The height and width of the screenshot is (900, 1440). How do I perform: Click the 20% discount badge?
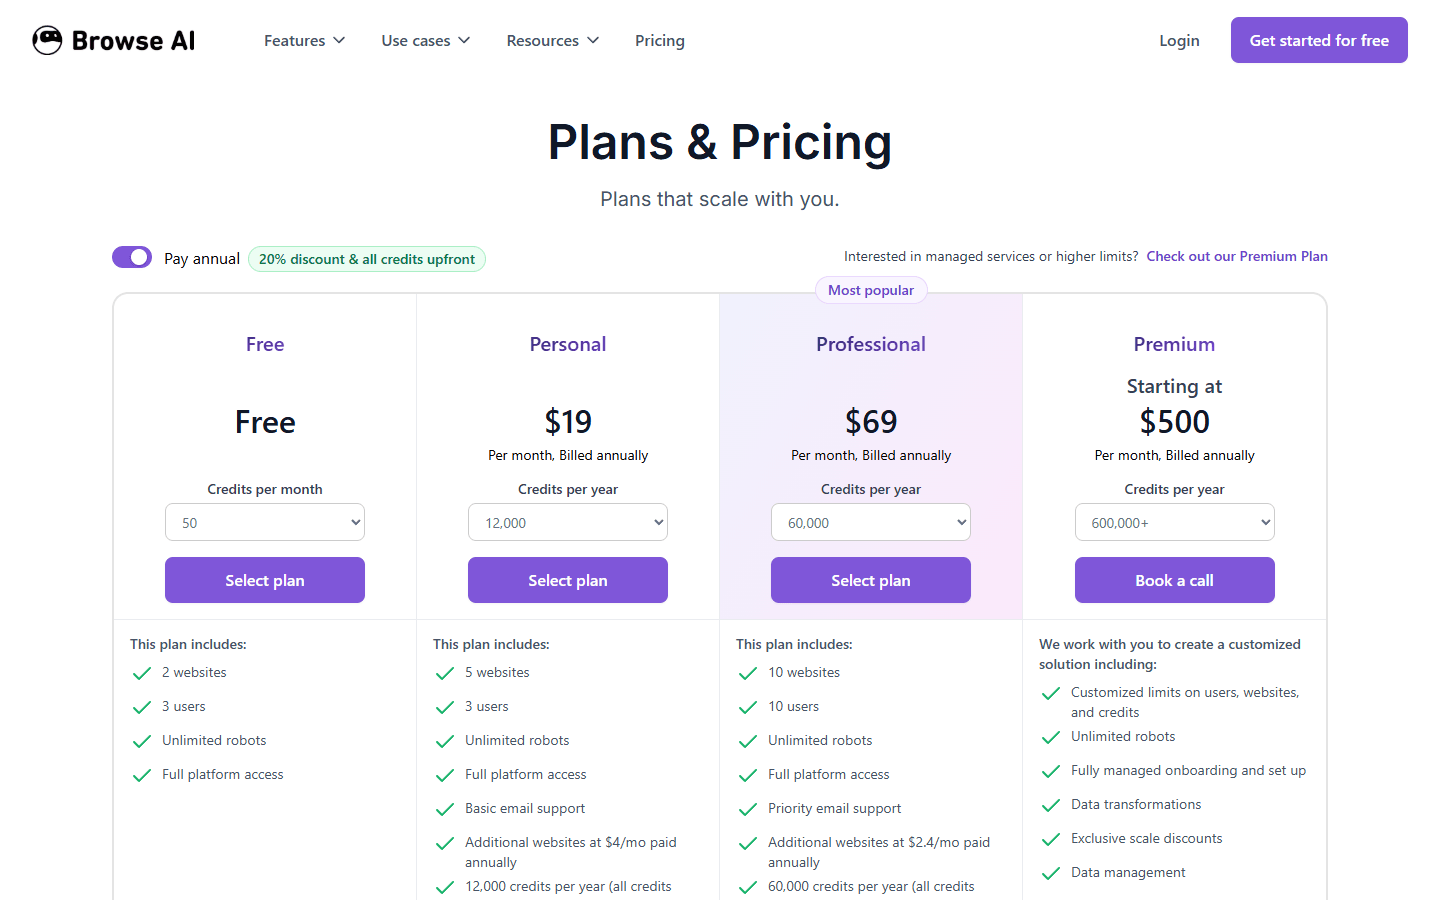click(x=367, y=258)
